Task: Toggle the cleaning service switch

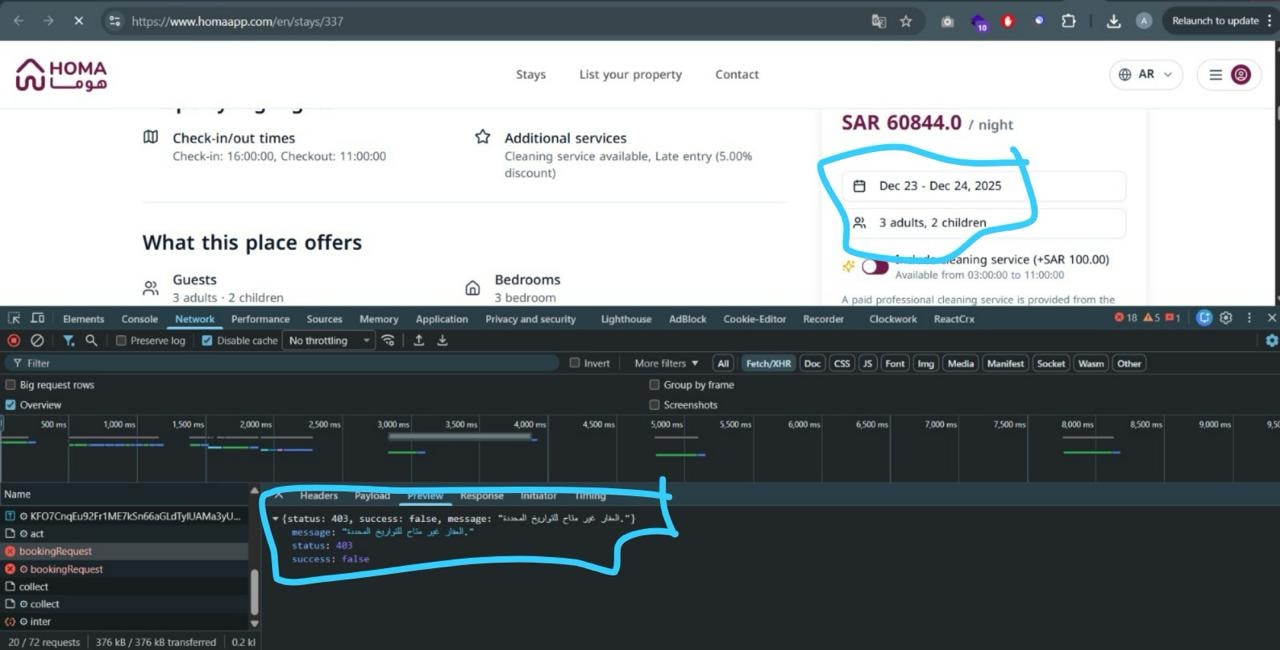Action: tap(875, 266)
